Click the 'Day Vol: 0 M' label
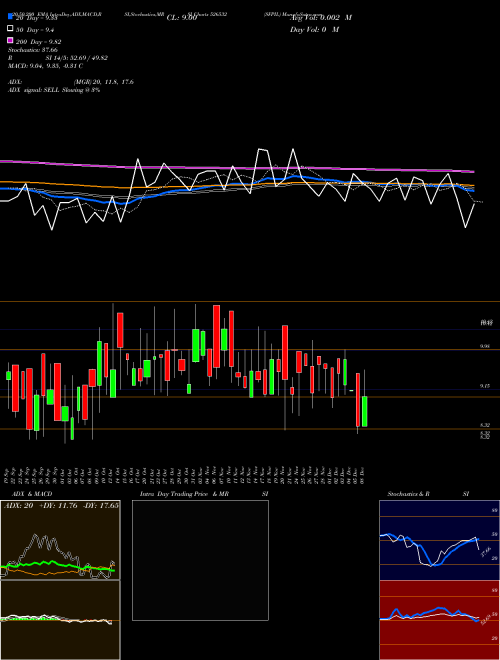The image size is (500, 660). (x=314, y=29)
